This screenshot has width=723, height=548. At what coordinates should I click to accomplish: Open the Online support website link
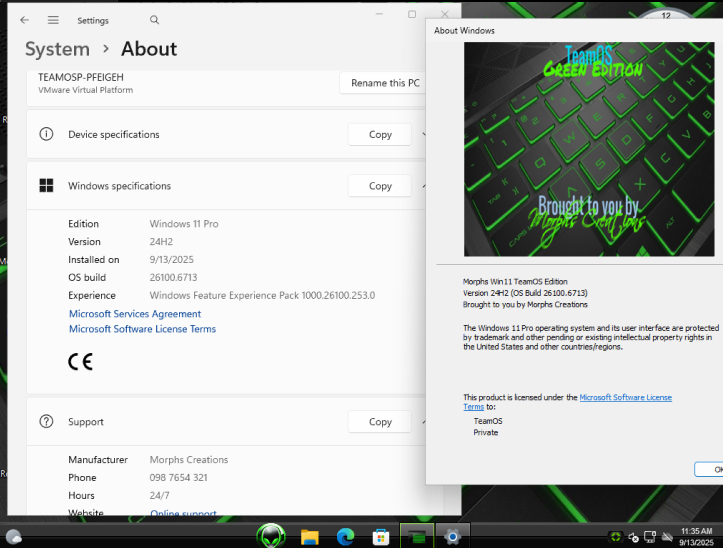coord(183,513)
